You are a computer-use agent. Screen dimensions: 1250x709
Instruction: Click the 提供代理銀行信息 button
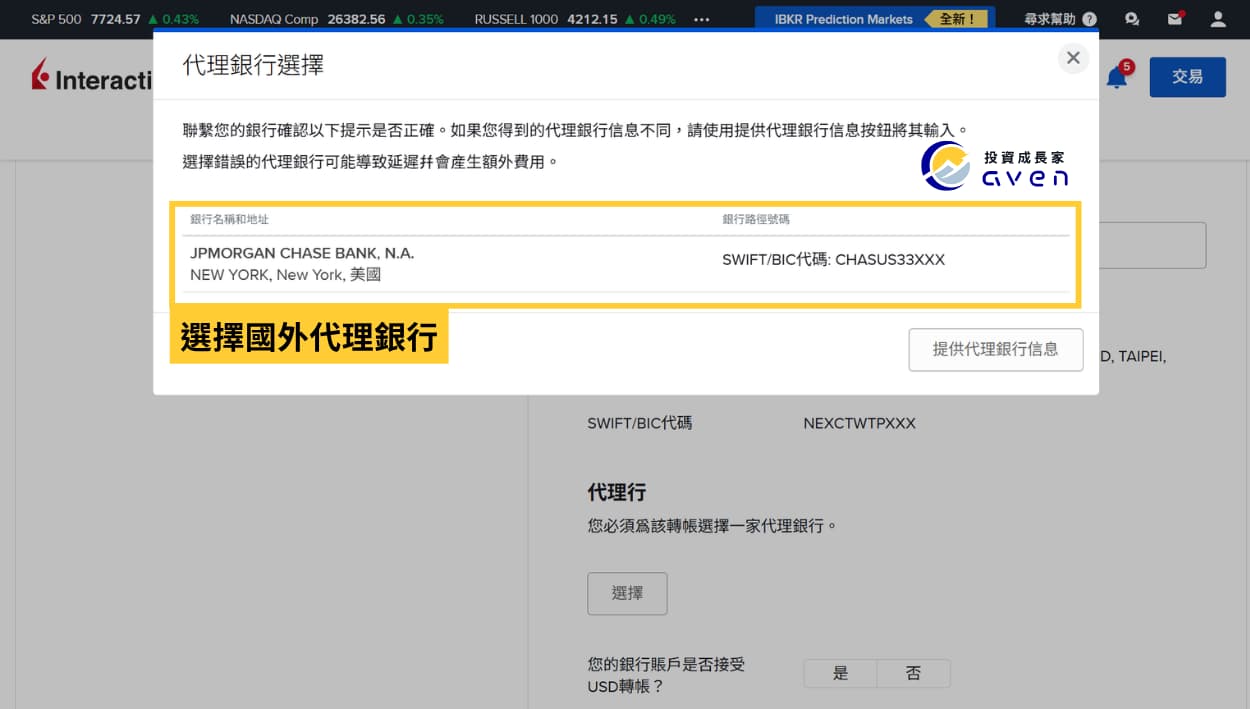995,349
